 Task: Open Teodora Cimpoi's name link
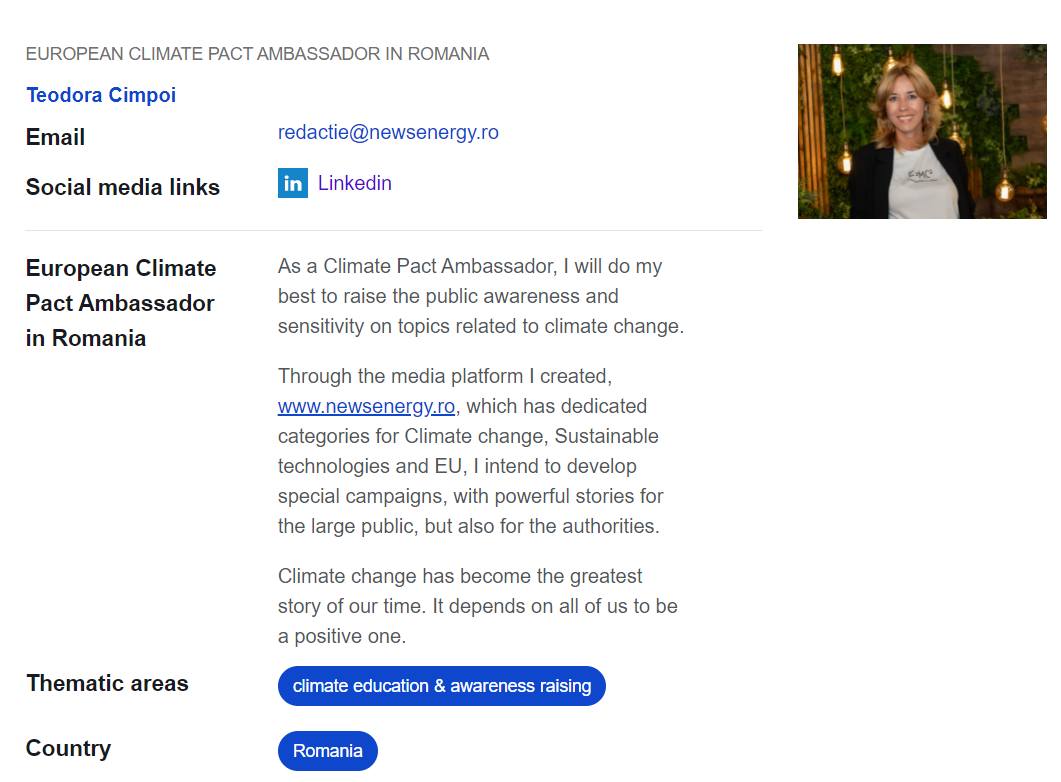(x=101, y=95)
